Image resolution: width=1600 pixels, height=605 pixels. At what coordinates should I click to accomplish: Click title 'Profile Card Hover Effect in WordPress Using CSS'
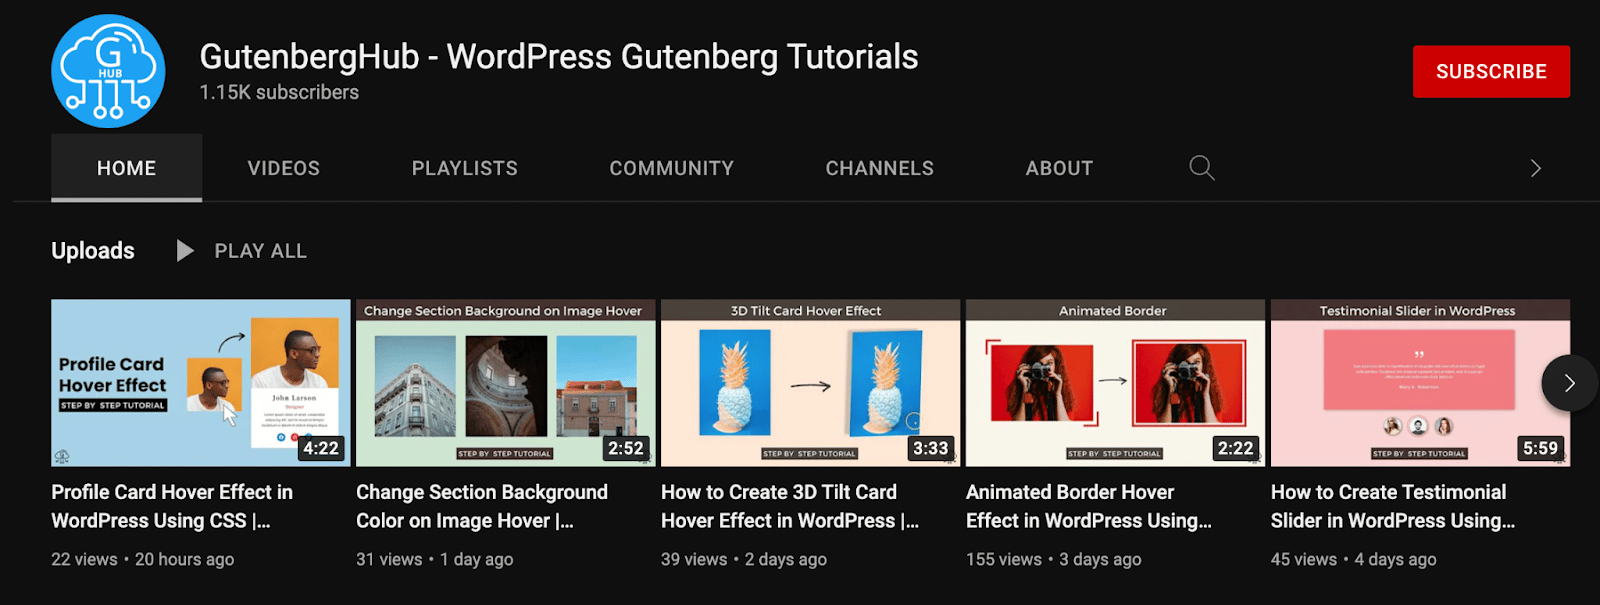tap(172, 506)
